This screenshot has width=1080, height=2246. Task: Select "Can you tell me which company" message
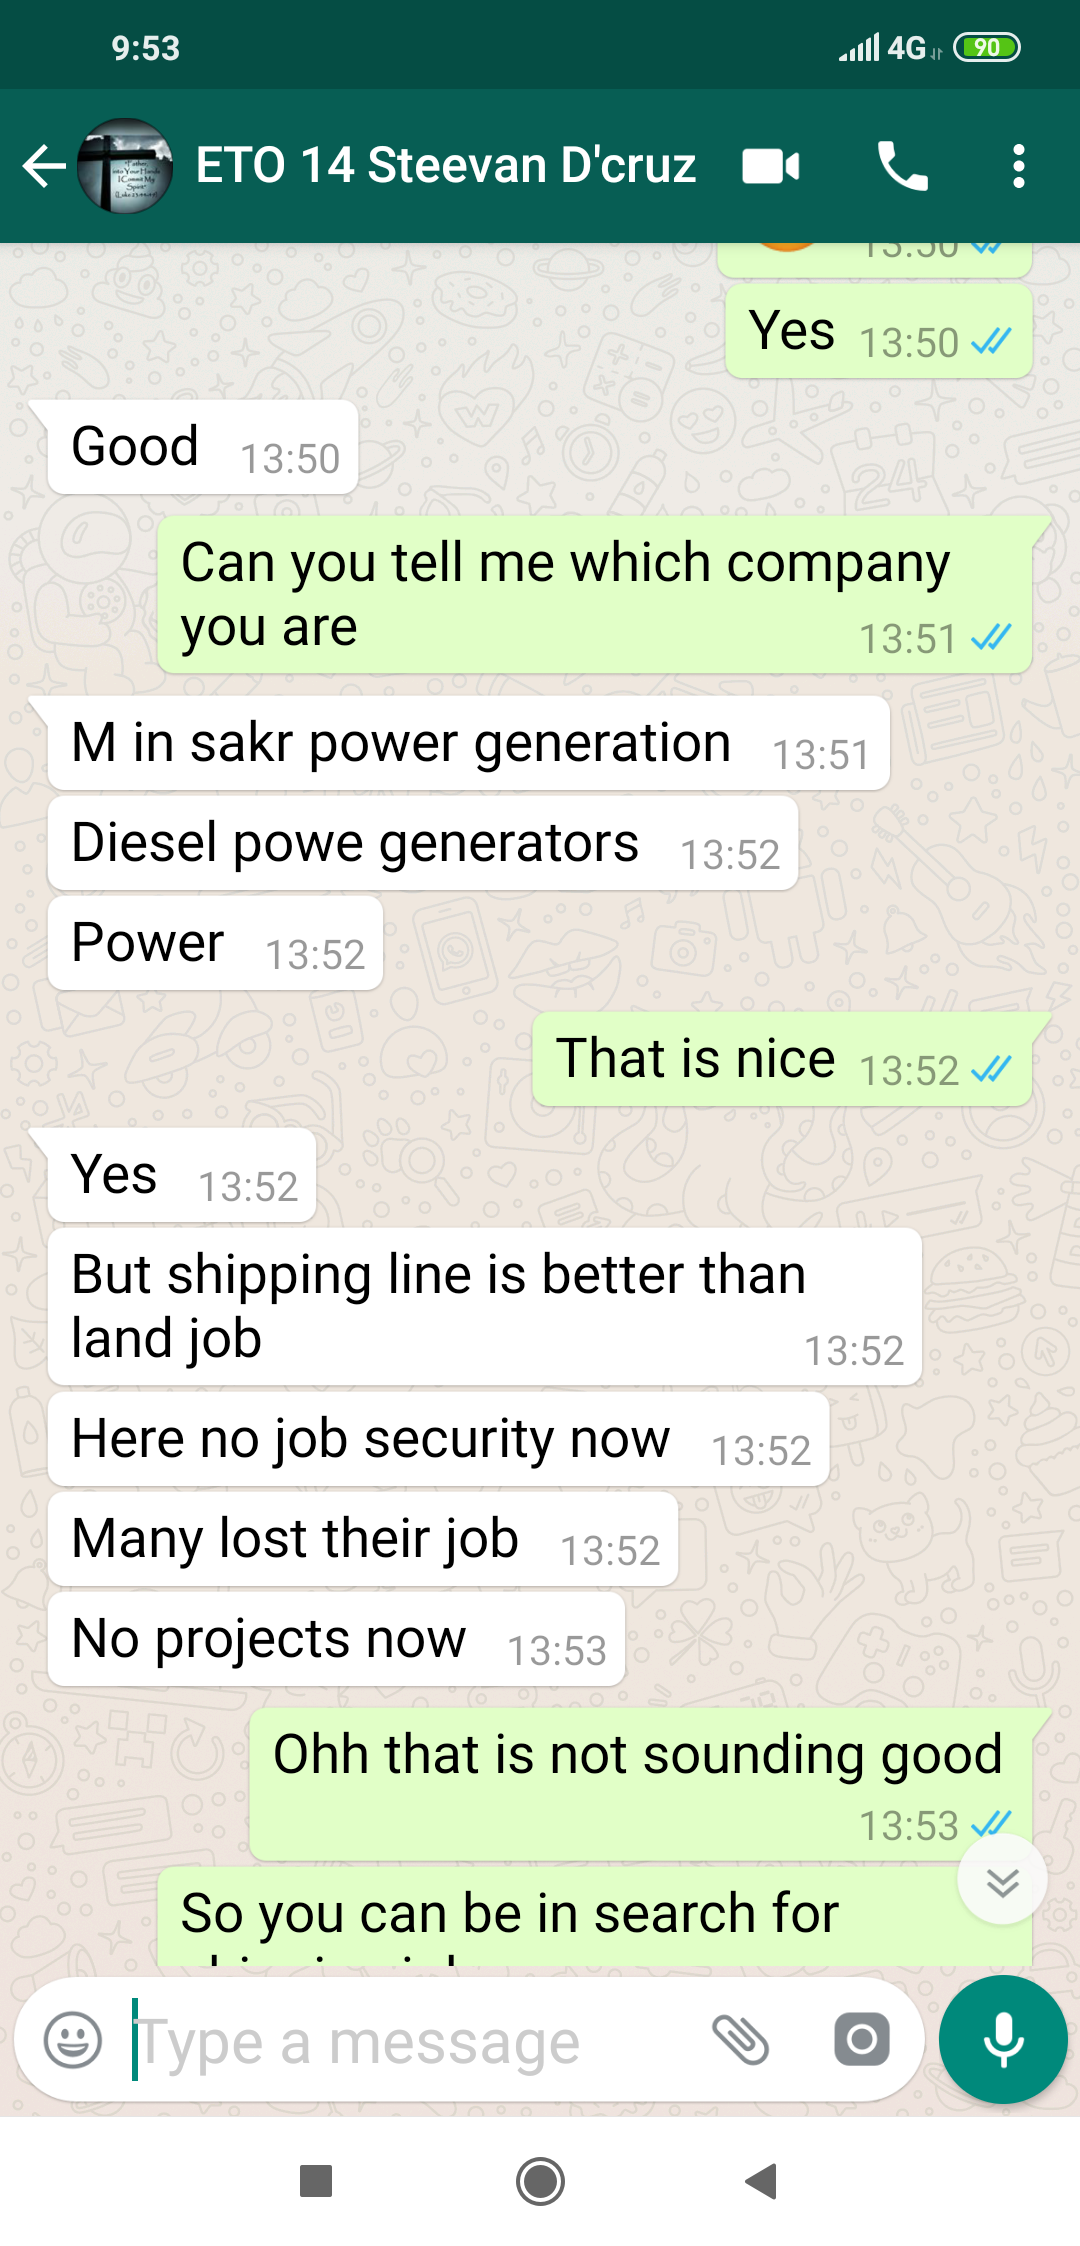pyautogui.click(x=595, y=595)
